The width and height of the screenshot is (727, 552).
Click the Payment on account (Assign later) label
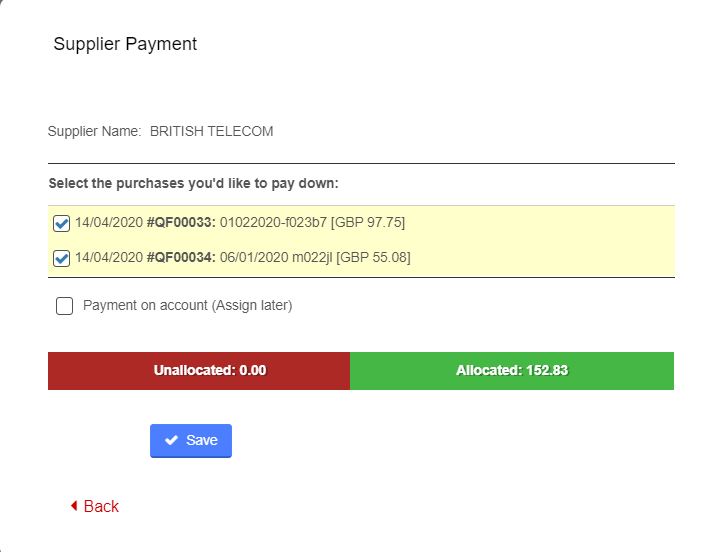(187, 306)
